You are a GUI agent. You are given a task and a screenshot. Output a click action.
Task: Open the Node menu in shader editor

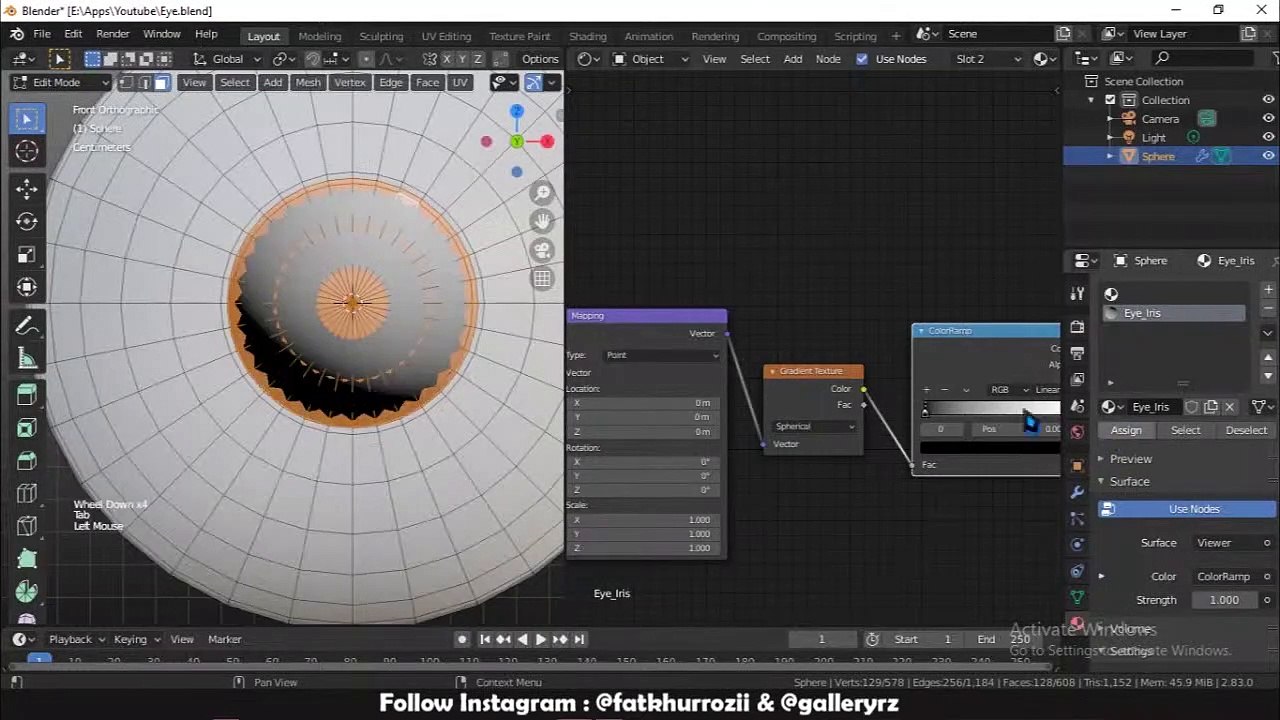[x=828, y=59]
